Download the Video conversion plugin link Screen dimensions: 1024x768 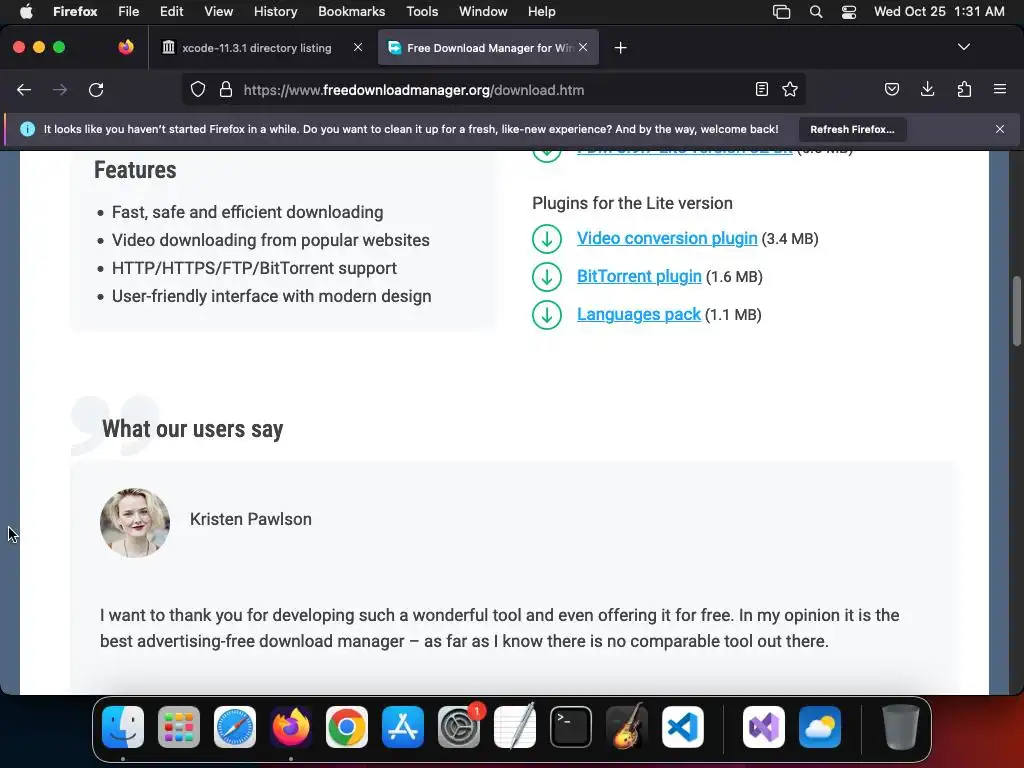(667, 238)
